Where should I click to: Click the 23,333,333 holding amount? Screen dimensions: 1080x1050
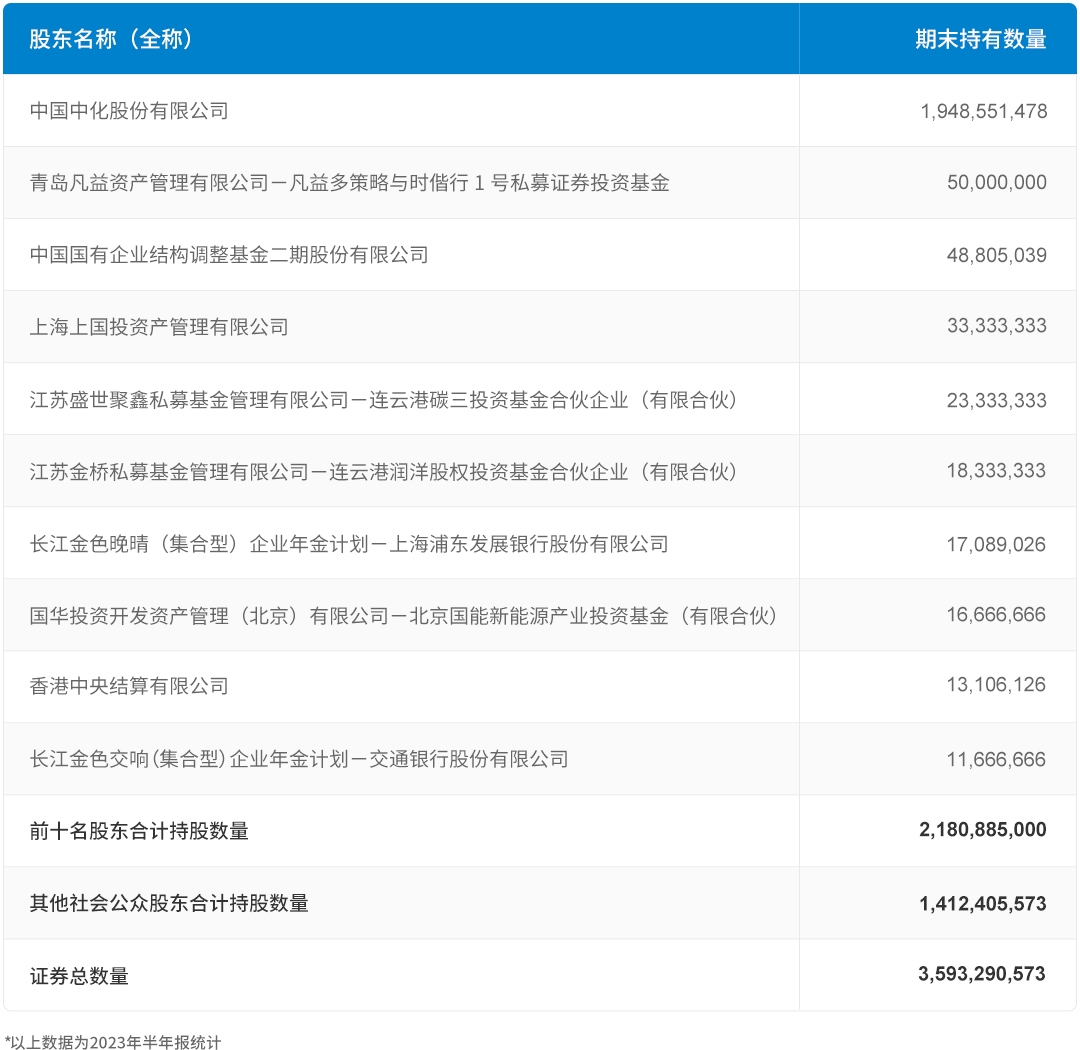pos(996,400)
